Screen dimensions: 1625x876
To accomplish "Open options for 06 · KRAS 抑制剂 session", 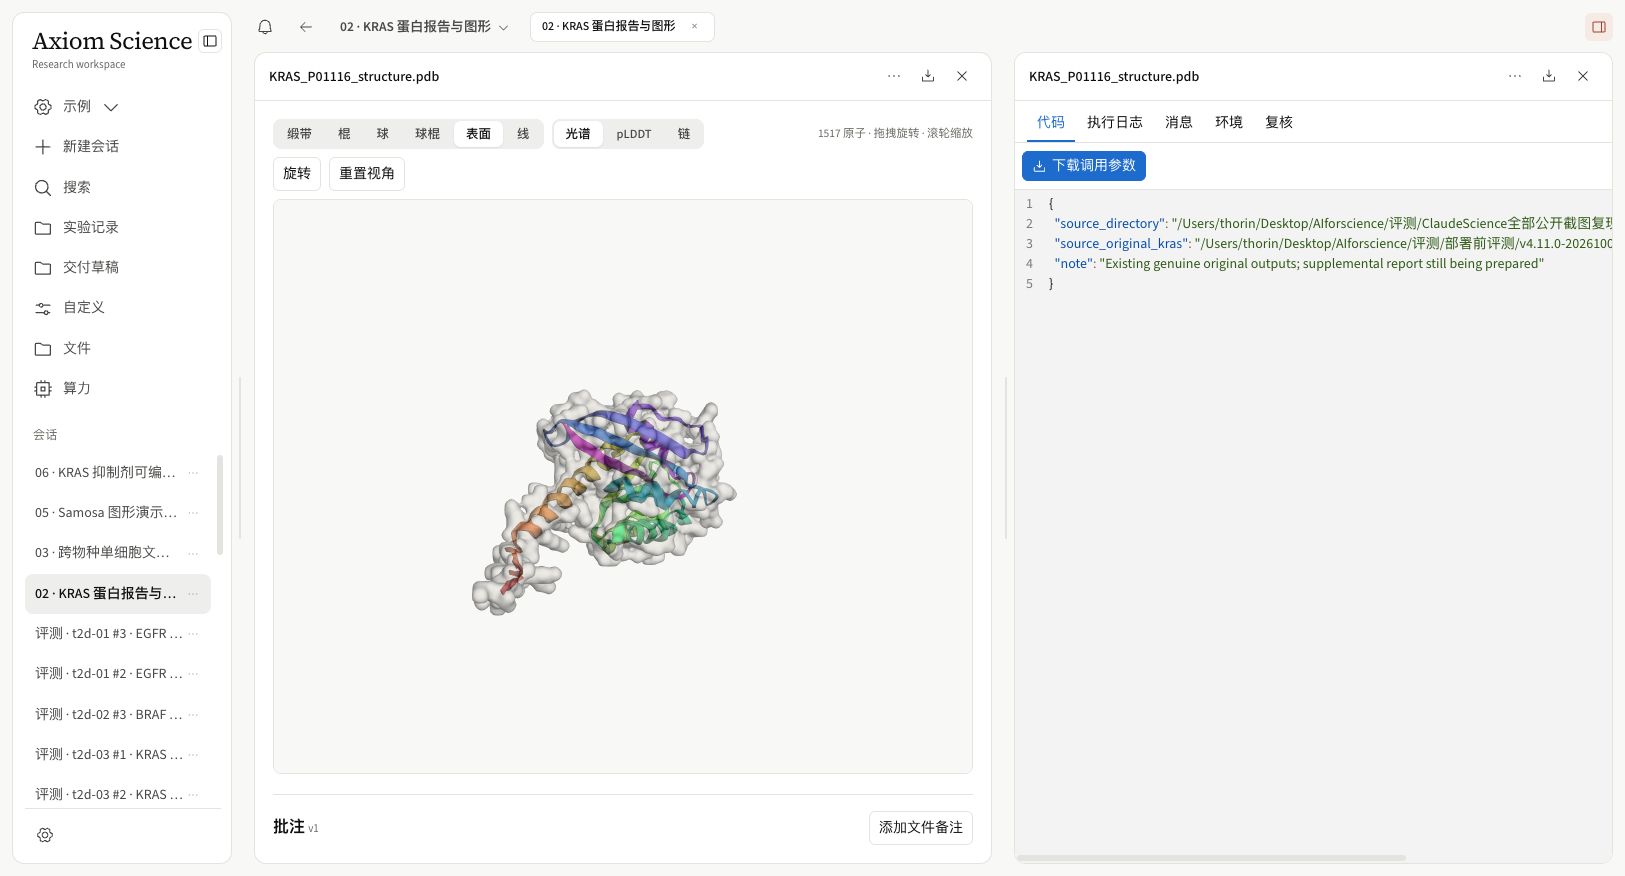I will (x=193, y=472).
